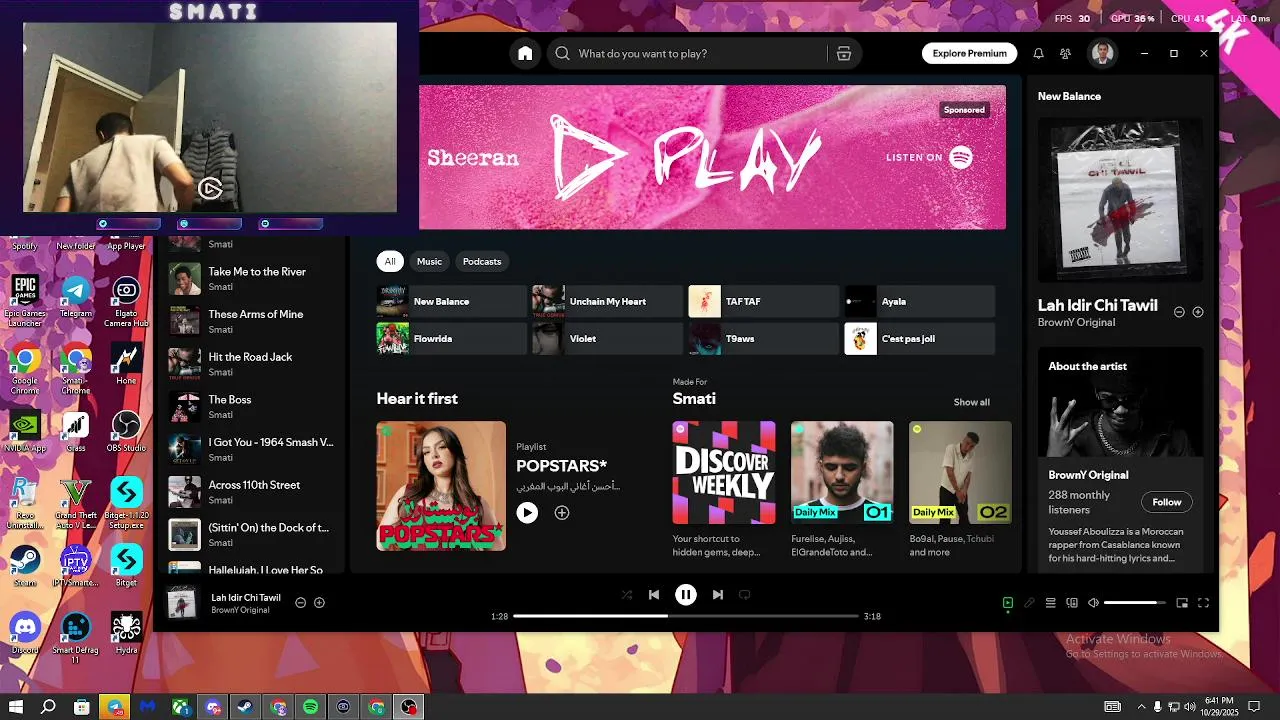Select the Podcasts filter chip
The width and height of the screenshot is (1280, 720).
[x=481, y=261]
